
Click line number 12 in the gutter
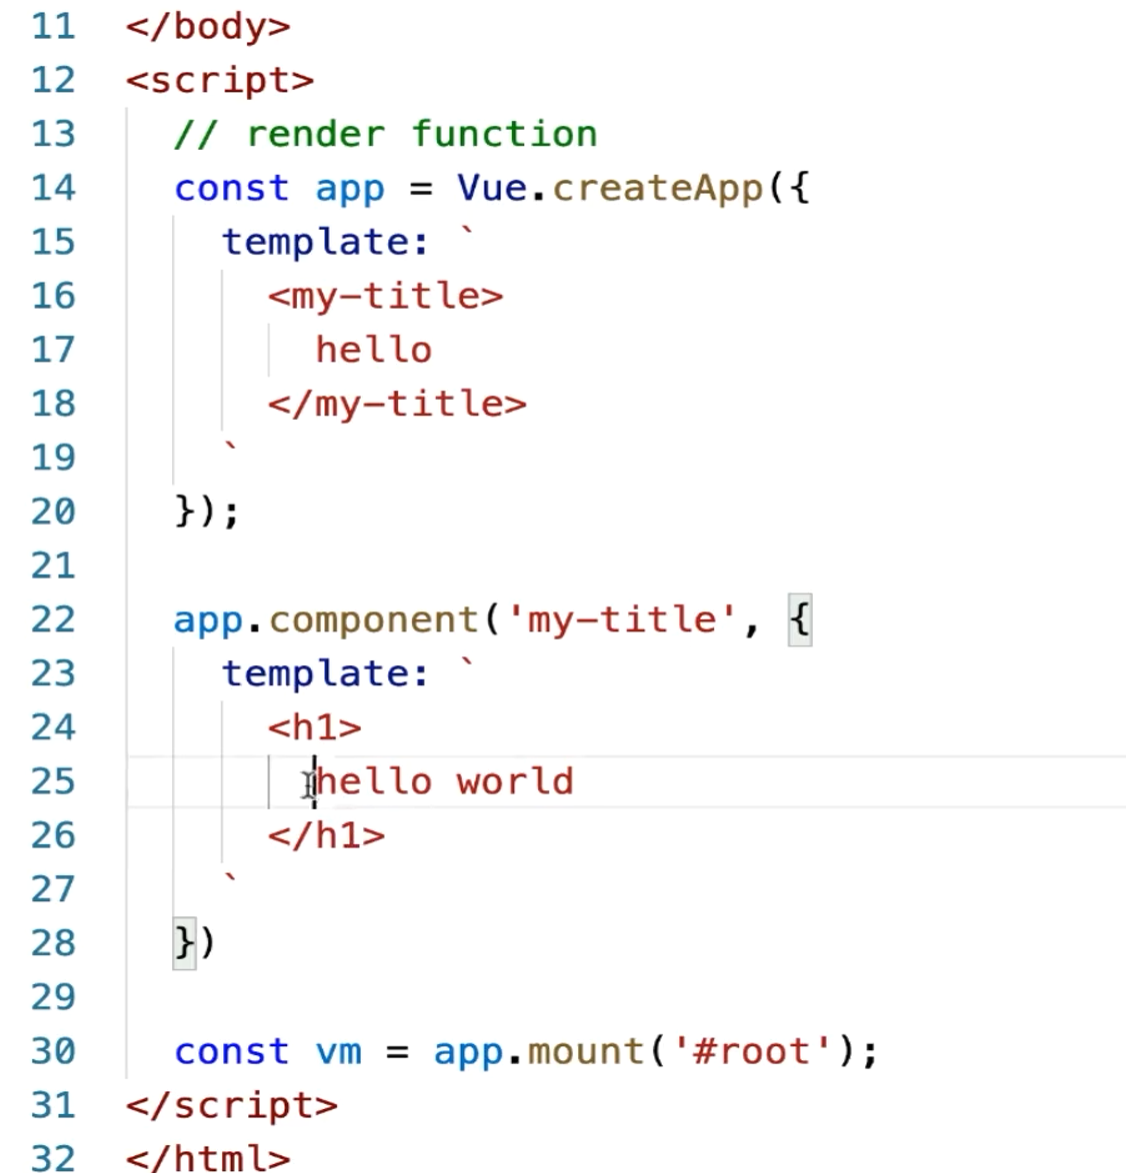pos(53,81)
